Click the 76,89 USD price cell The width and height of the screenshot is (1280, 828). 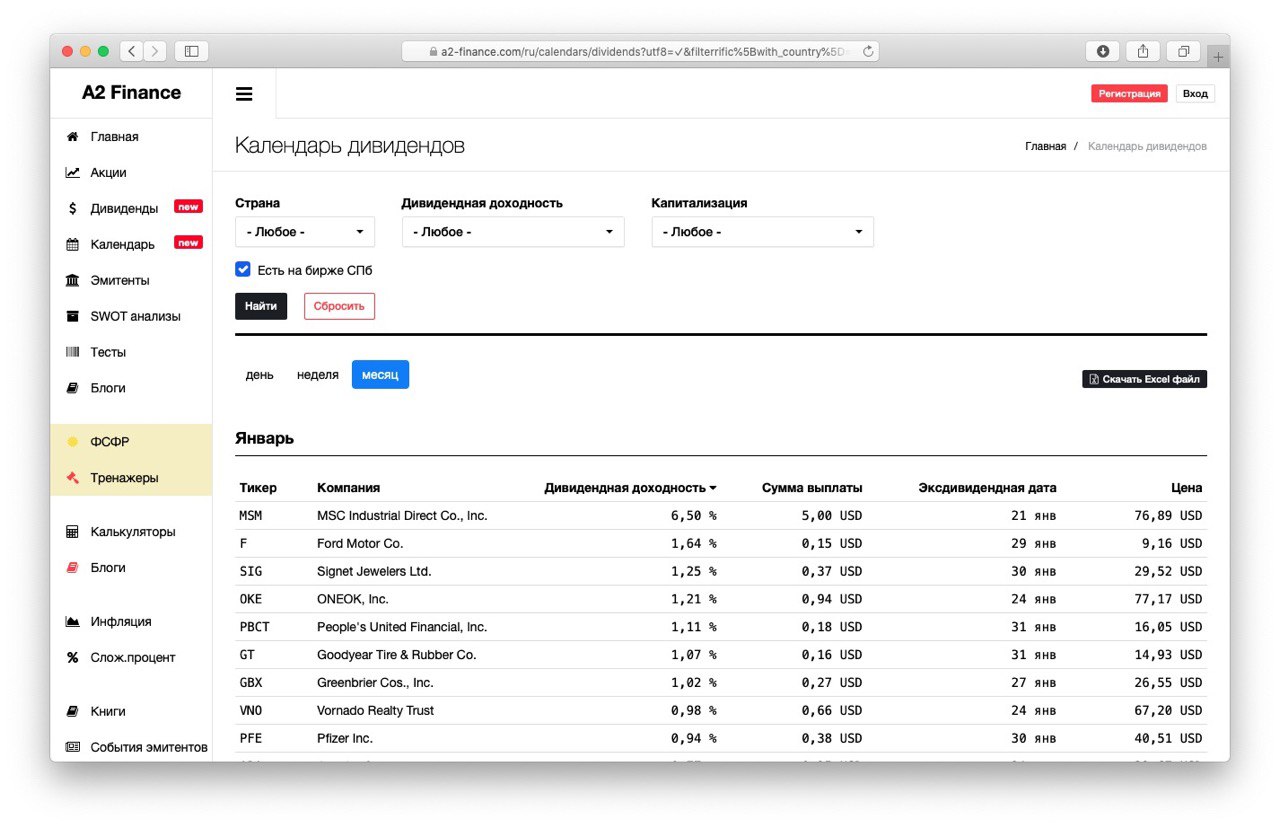coord(1168,516)
